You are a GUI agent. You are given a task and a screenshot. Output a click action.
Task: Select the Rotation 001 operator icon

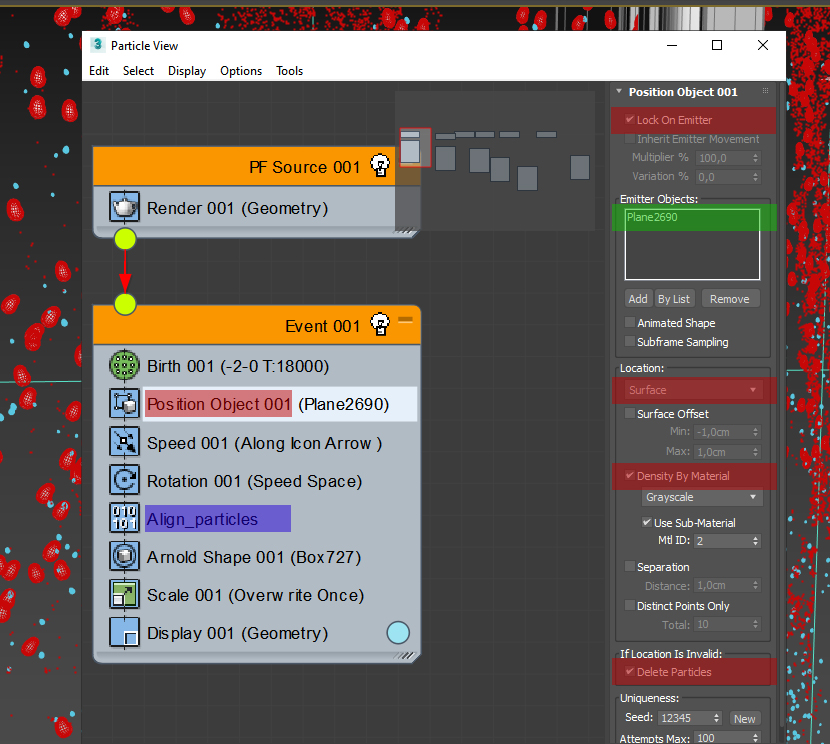coord(124,480)
